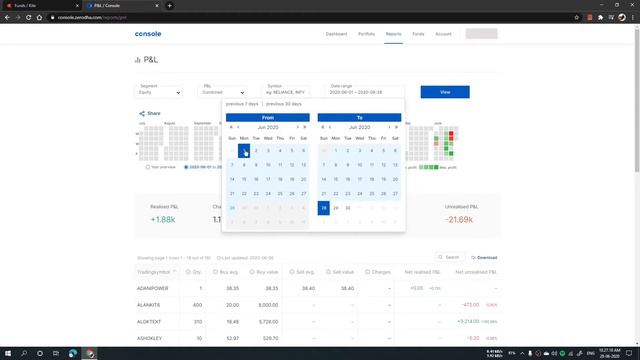This screenshot has height=360, width=640.
Task: Show hidden system tray icons
Action: [x=522, y=353]
